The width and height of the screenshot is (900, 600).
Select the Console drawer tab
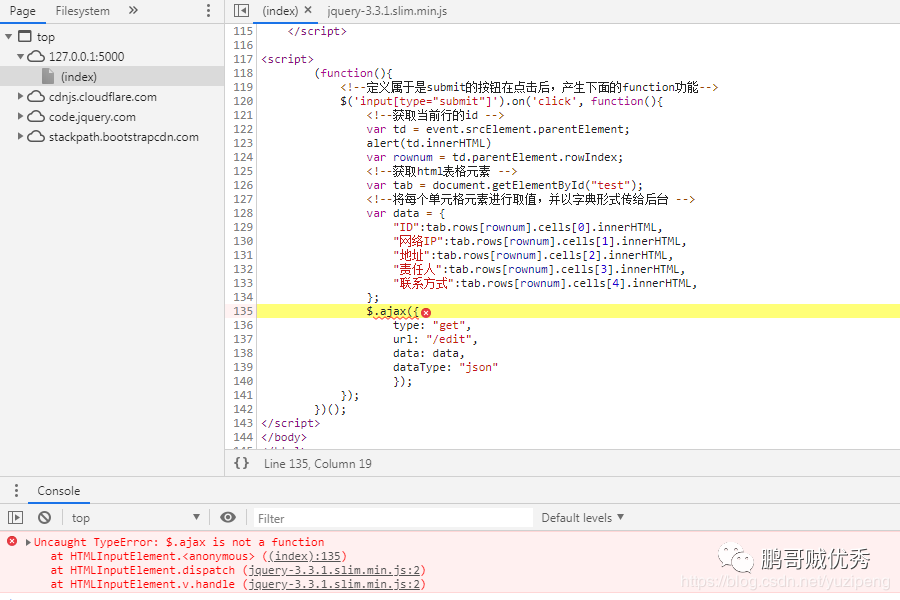coord(59,491)
